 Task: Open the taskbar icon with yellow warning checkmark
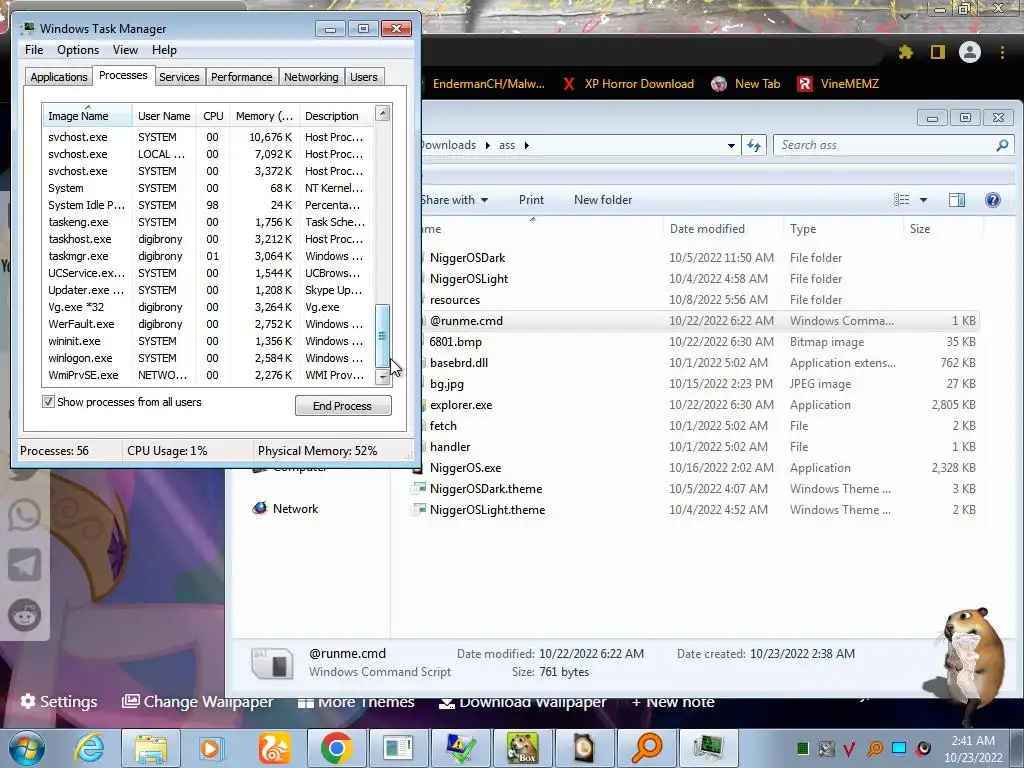click(460, 748)
